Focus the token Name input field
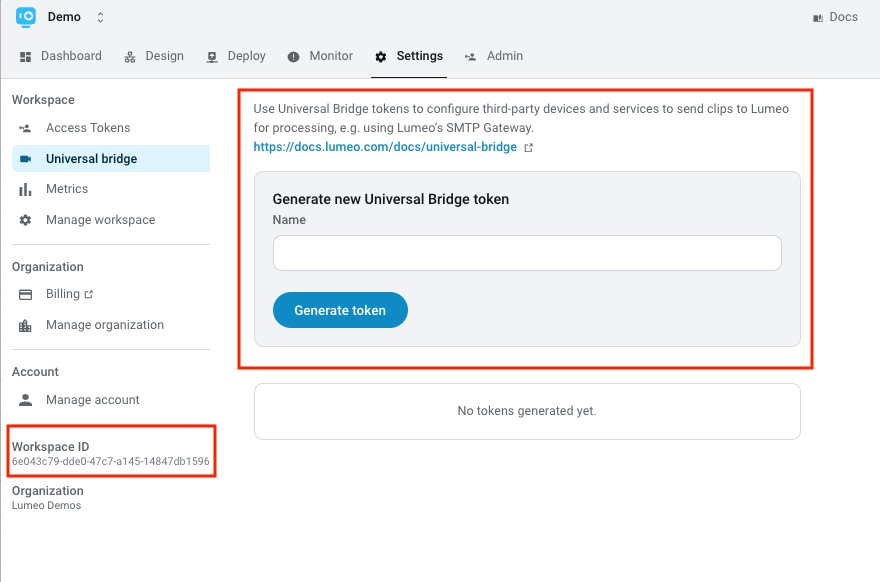 (527, 253)
